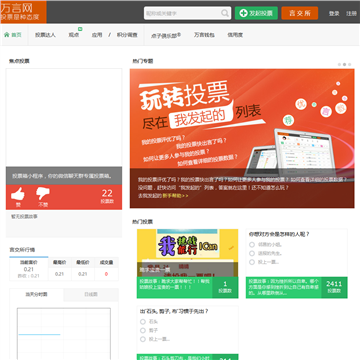Click the 2411 投票数 counter

pos(334,287)
